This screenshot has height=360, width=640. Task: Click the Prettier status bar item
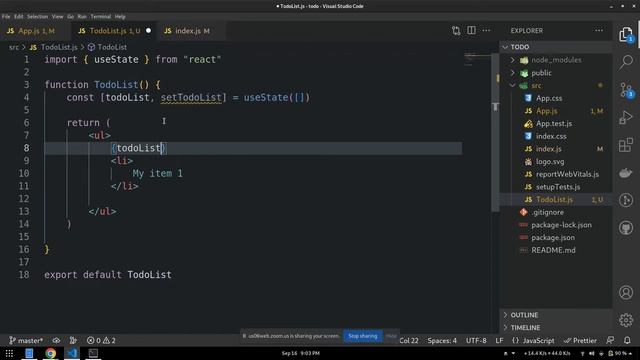[x=580, y=340]
